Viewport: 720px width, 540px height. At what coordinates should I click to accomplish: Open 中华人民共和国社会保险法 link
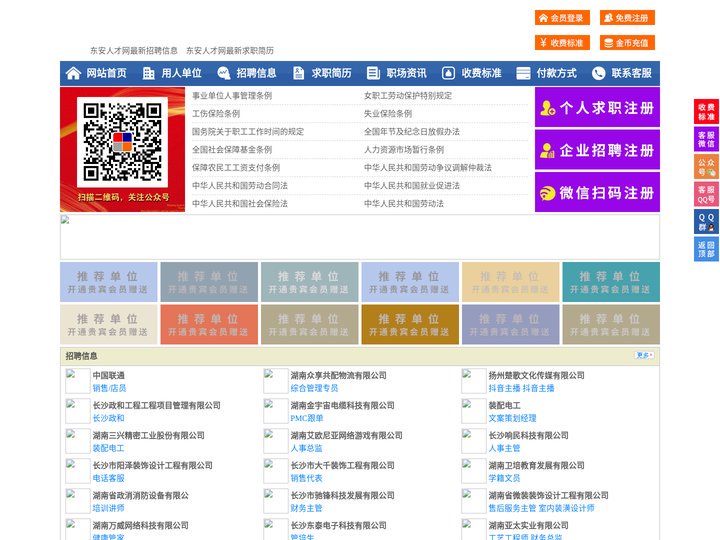240,203
